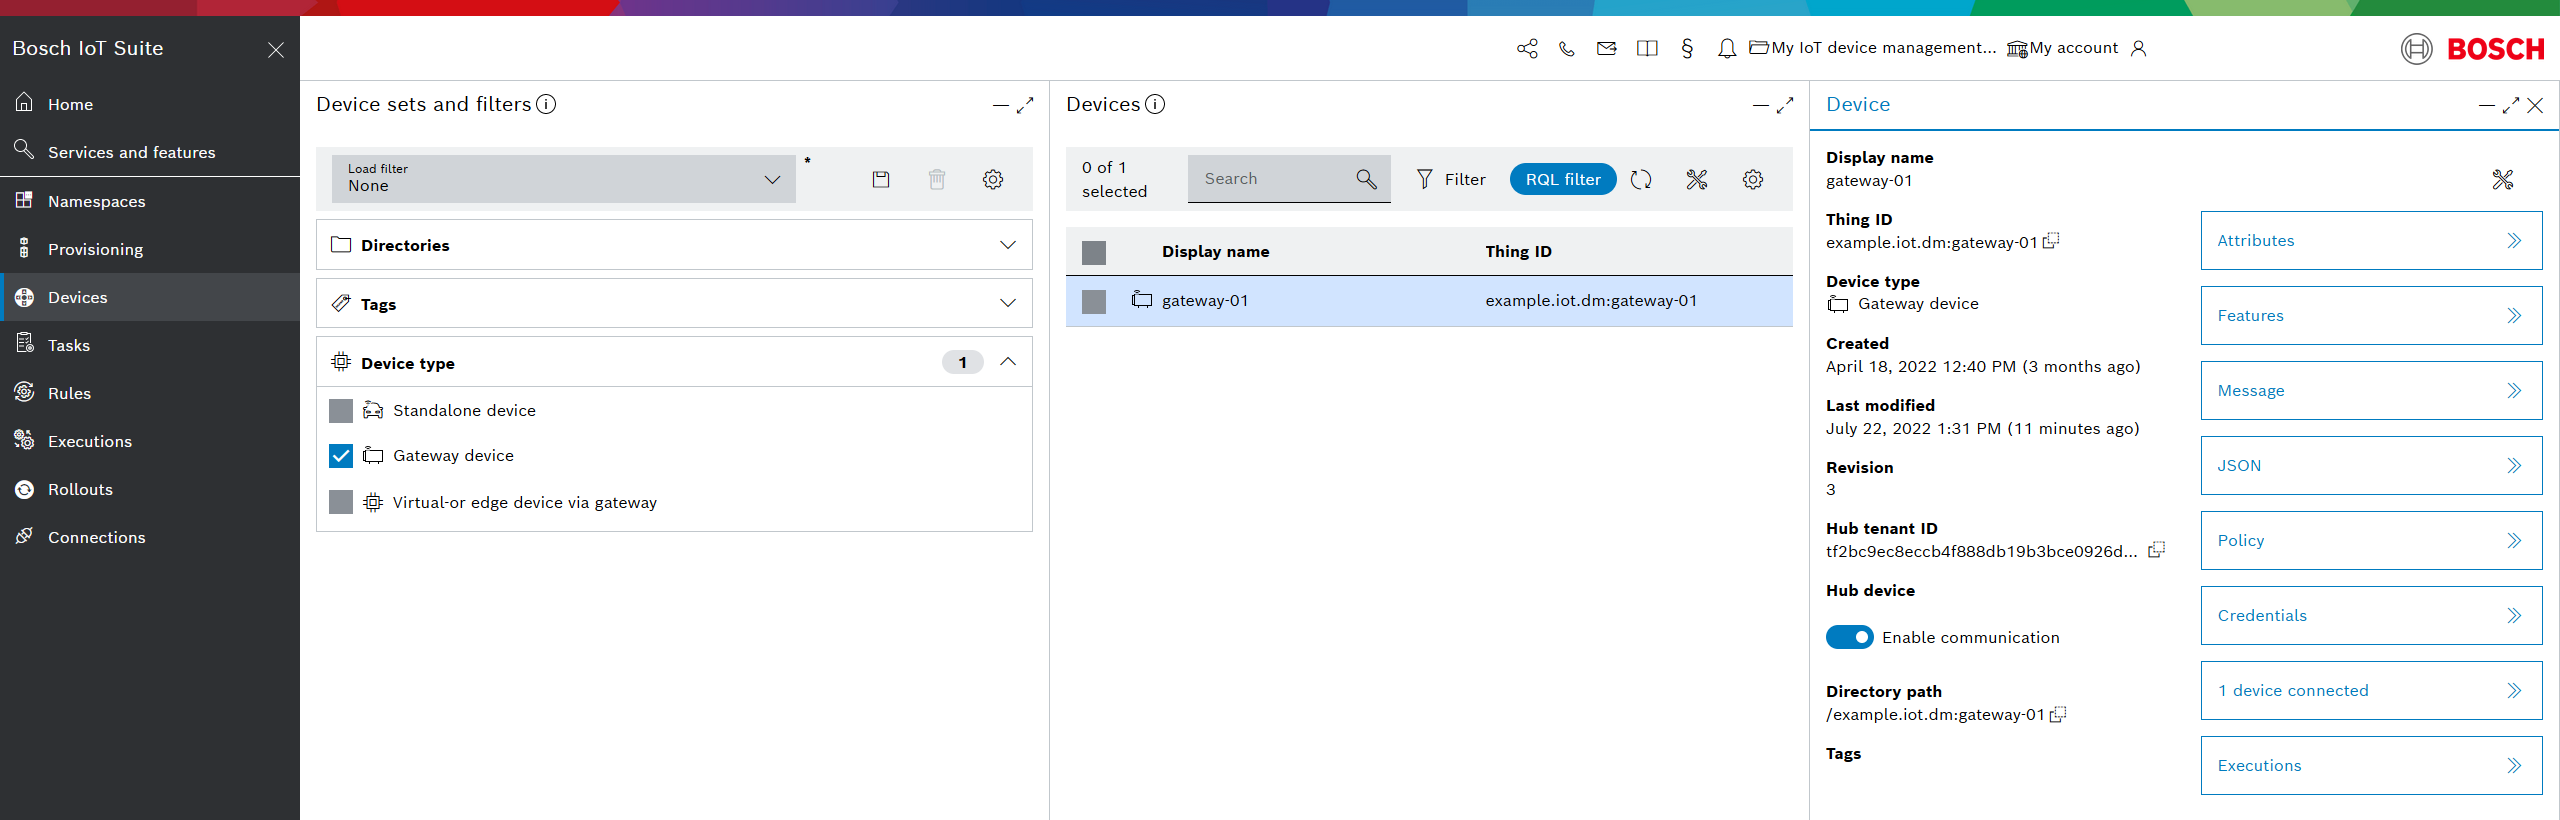Delete the loaded filter trash icon
Image resolution: width=2560 pixels, height=820 pixels.
pyautogui.click(x=937, y=179)
